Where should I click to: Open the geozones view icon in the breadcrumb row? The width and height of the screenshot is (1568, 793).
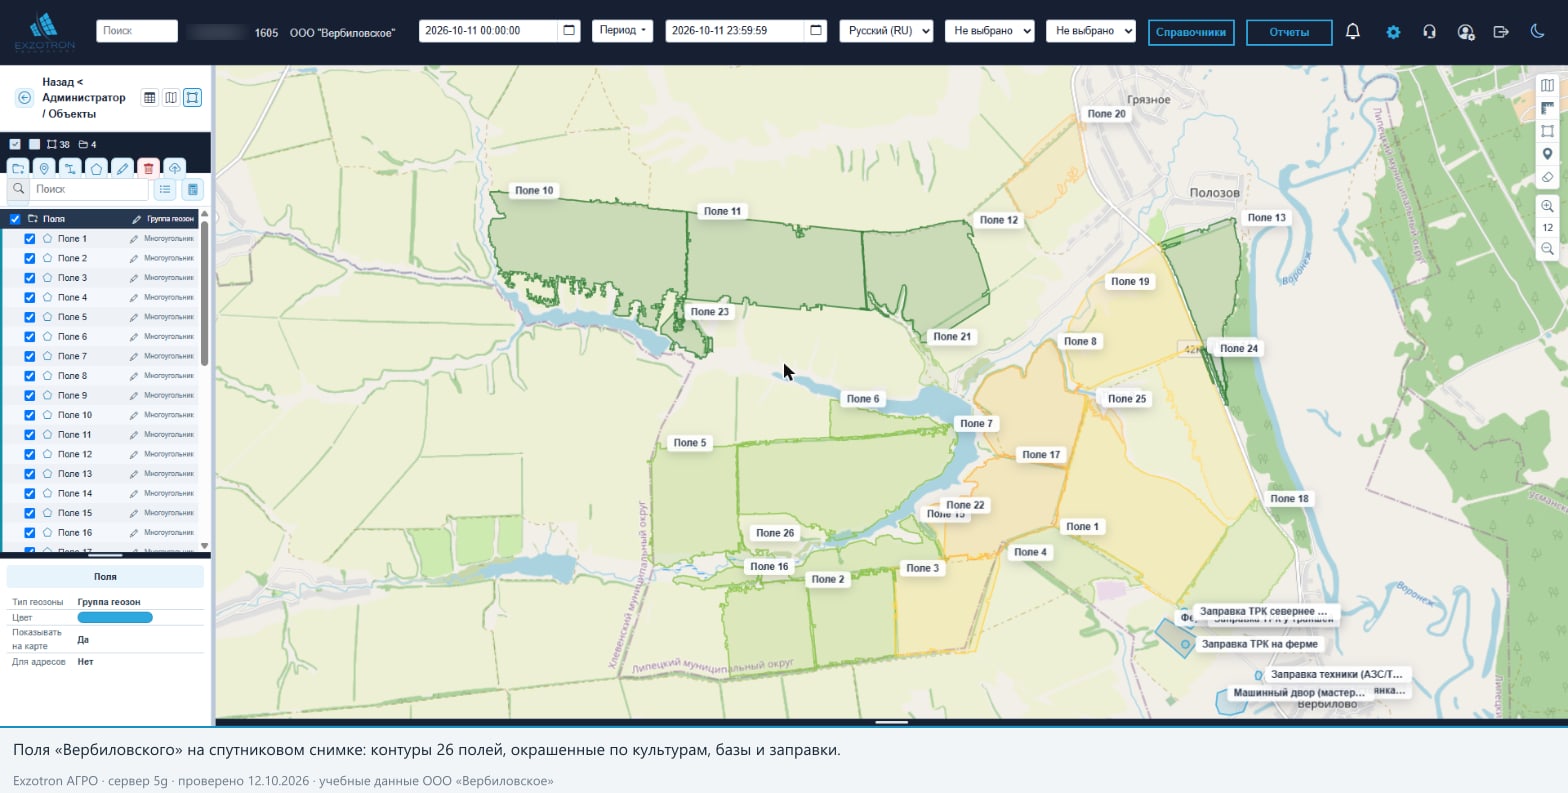pyautogui.click(x=193, y=97)
